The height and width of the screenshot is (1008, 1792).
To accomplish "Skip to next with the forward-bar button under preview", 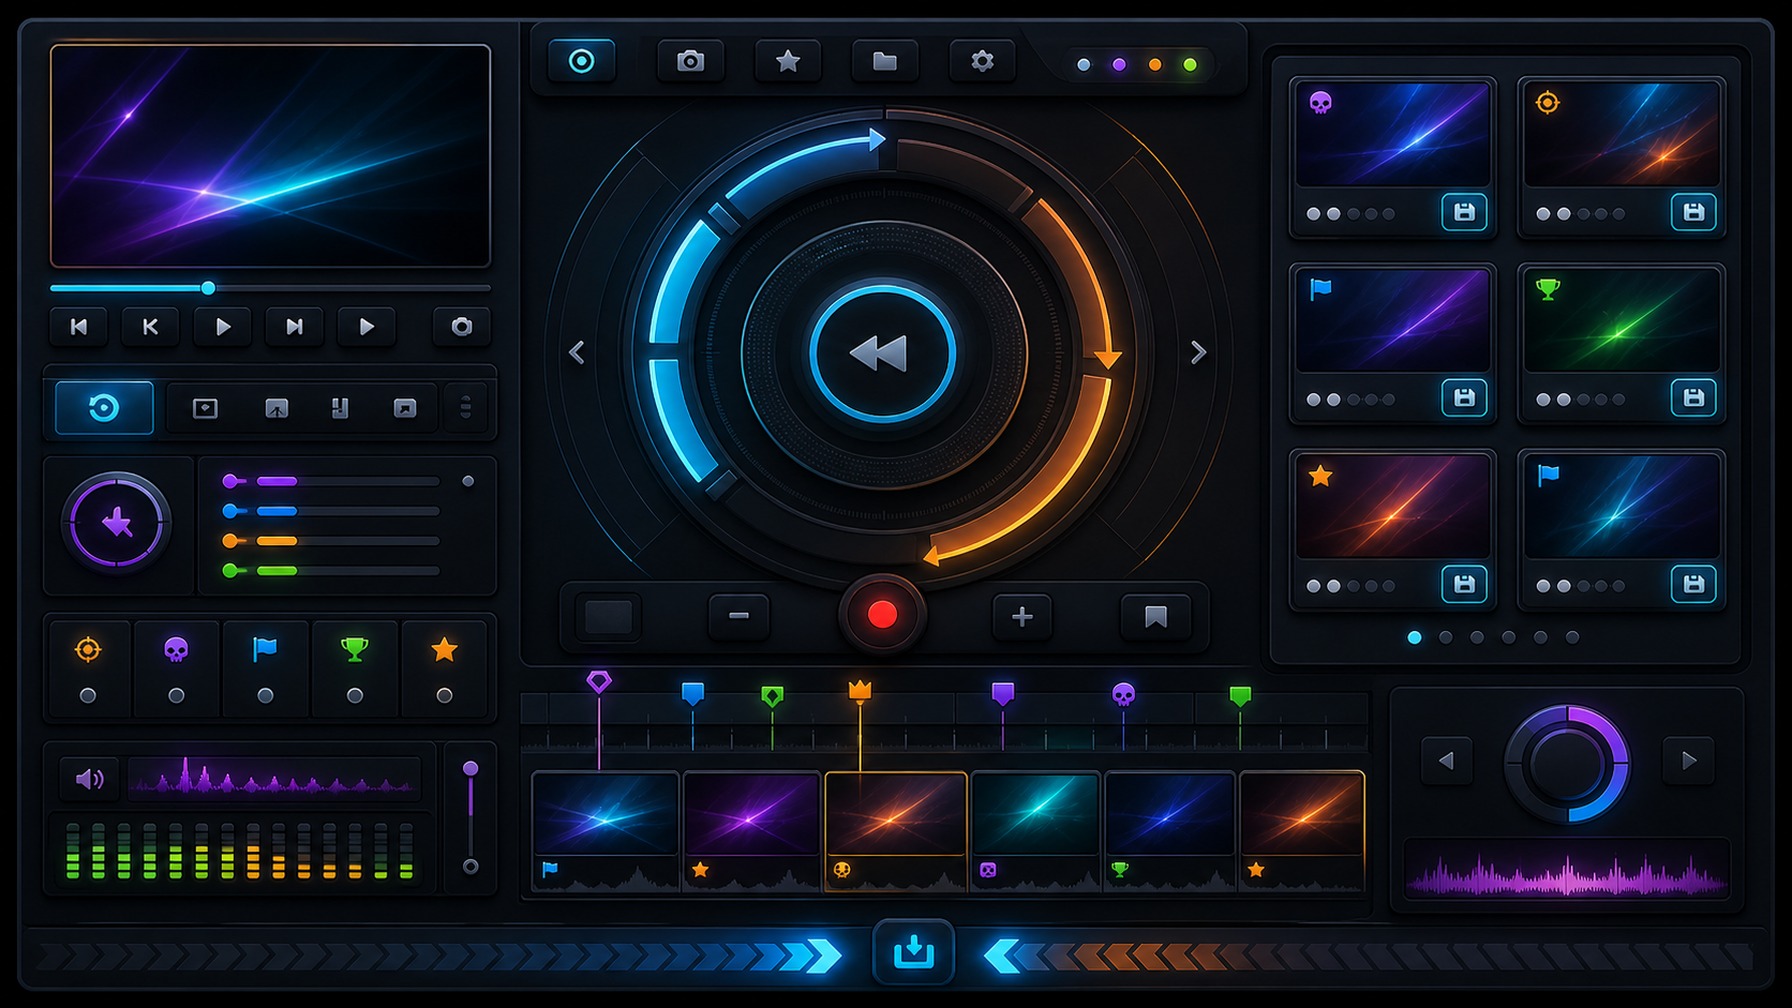I will pyautogui.click(x=294, y=326).
